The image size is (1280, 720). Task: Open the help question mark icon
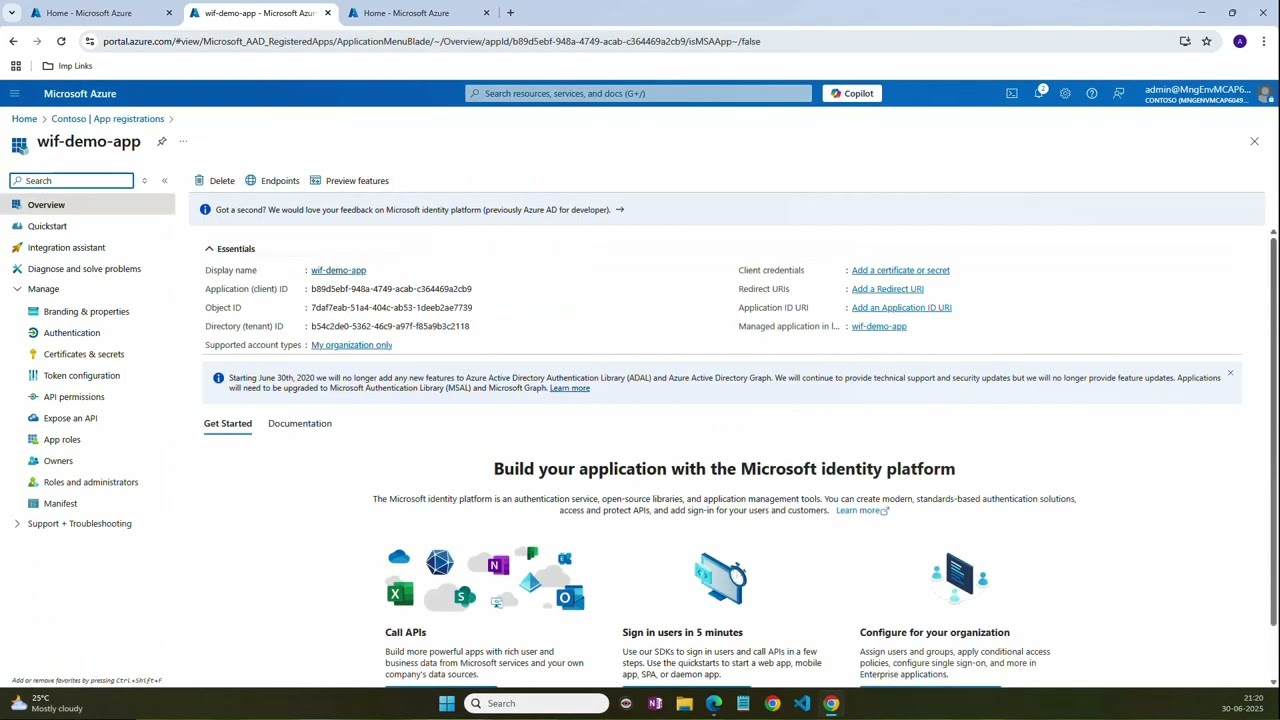[1092, 93]
